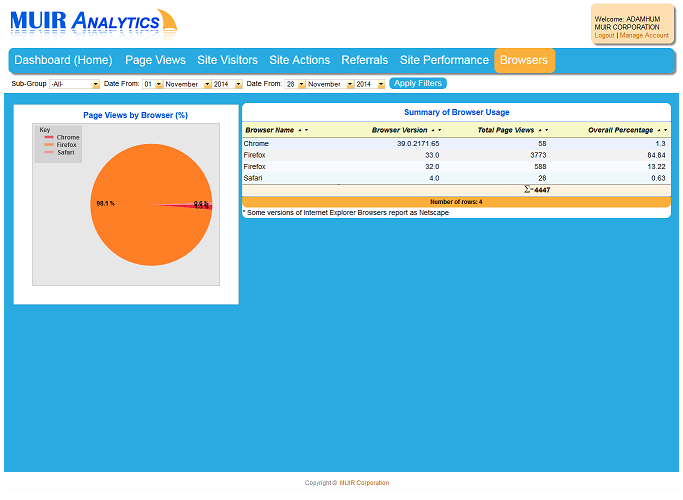Sort Browser Version ascending arrow
The width and height of the screenshot is (683, 500).
(433, 130)
